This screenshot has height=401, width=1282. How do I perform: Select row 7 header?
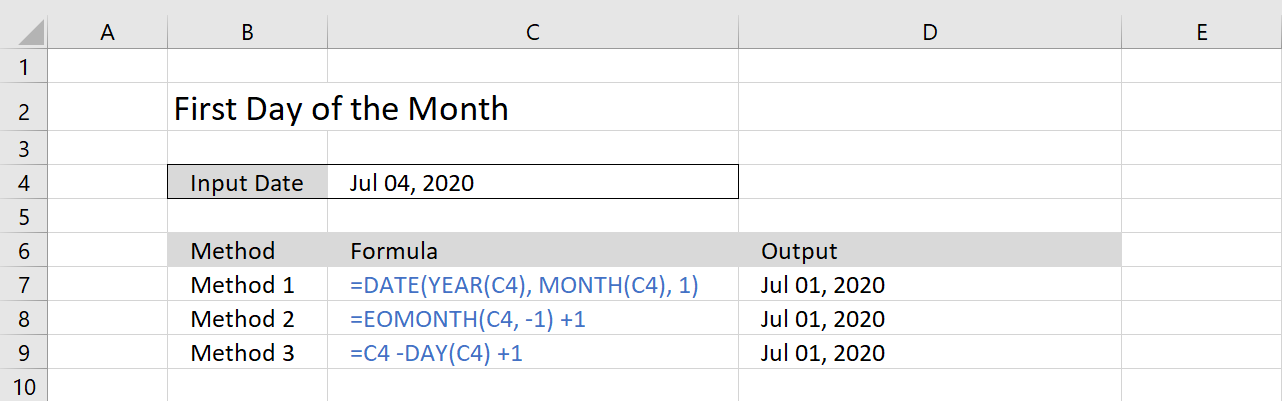pyautogui.click(x=24, y=285)
